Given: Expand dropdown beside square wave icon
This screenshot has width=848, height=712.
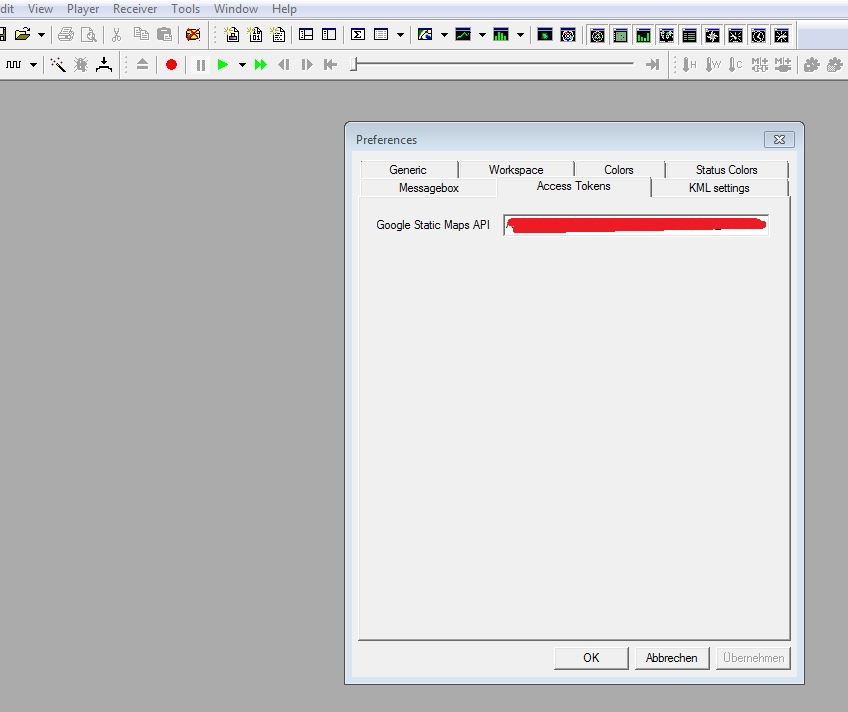Looking at the screenshot, I should pos(33,65).
